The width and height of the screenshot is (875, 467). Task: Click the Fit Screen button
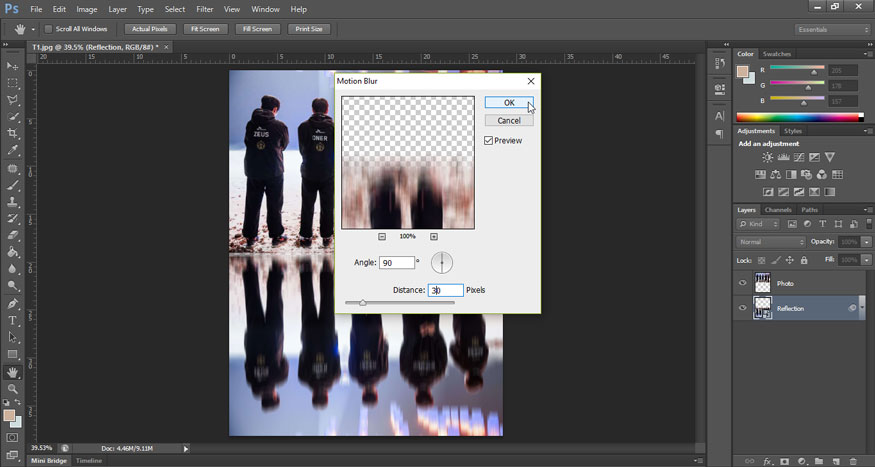206,29
